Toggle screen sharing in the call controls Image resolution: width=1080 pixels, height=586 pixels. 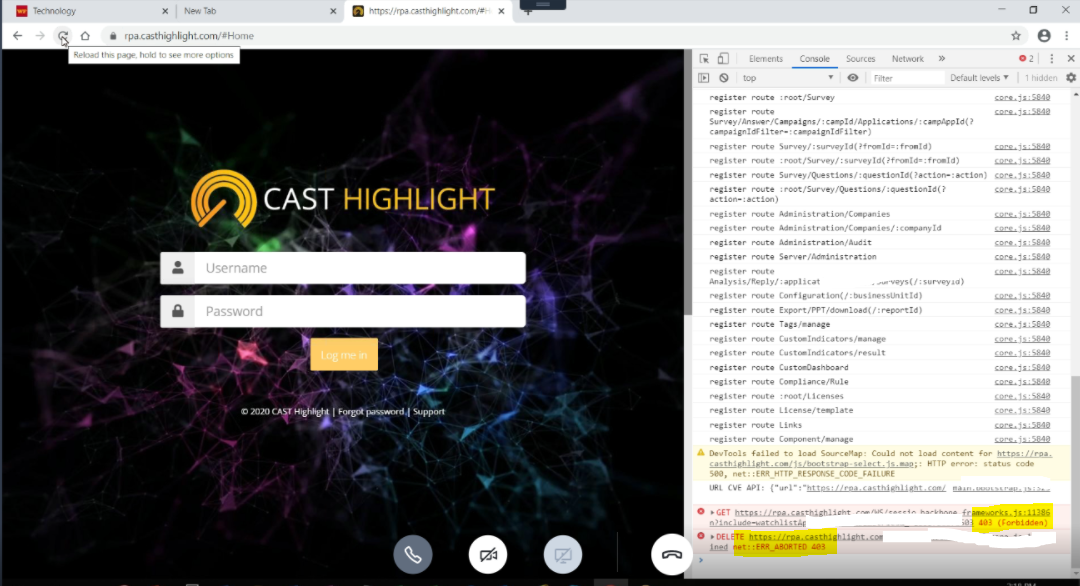tap(563, 554)
